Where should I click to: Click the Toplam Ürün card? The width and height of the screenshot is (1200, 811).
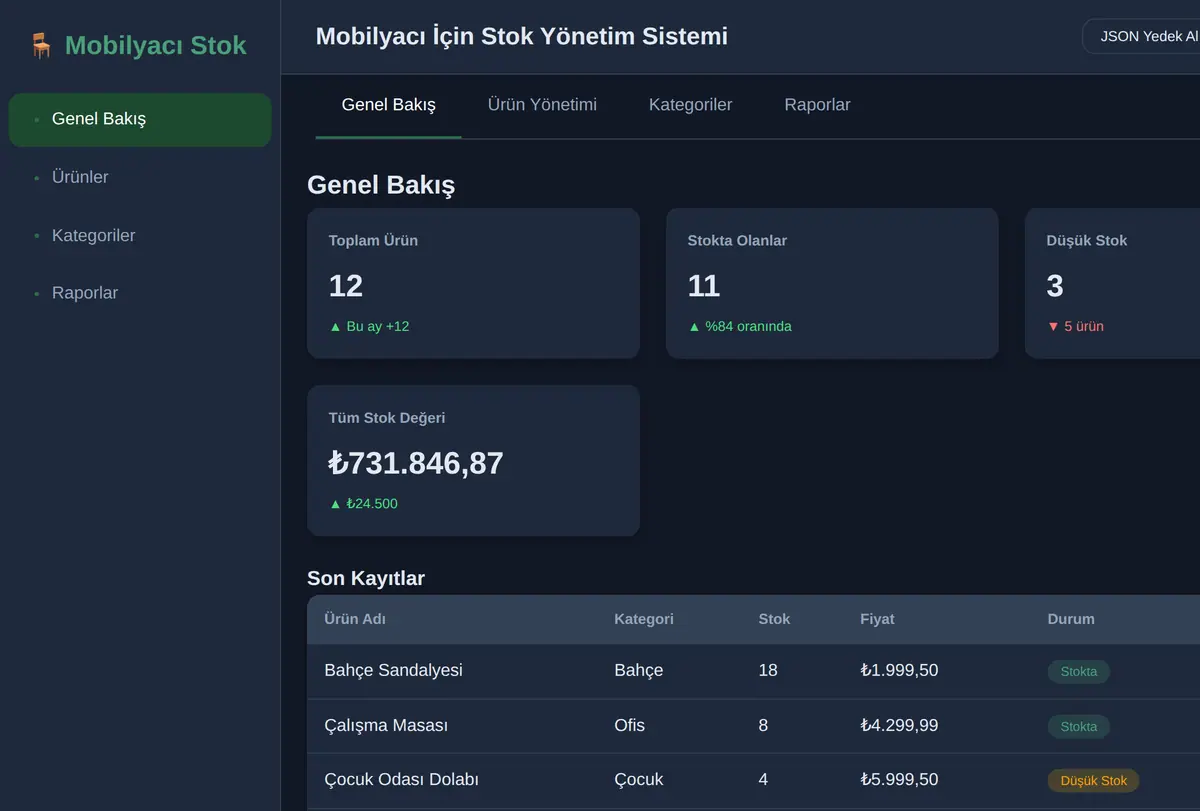(x=473, y=283)
